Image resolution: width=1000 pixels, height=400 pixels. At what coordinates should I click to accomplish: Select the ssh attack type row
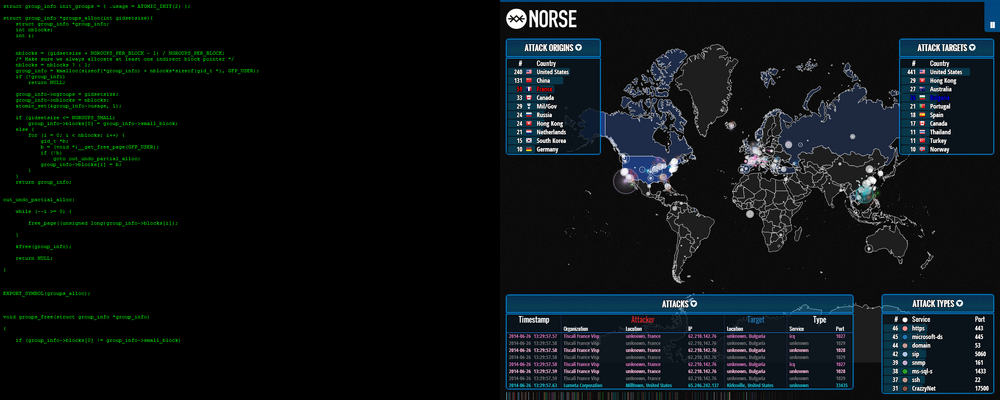pyautogui.click(x=938, y=379)
